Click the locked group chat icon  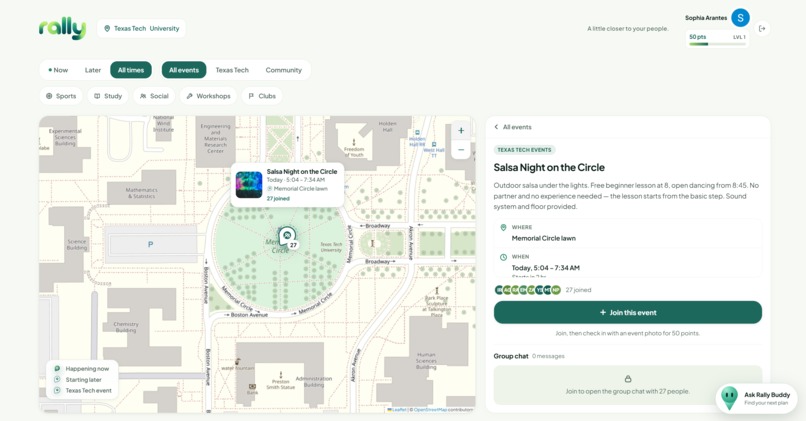coord(628,379)
